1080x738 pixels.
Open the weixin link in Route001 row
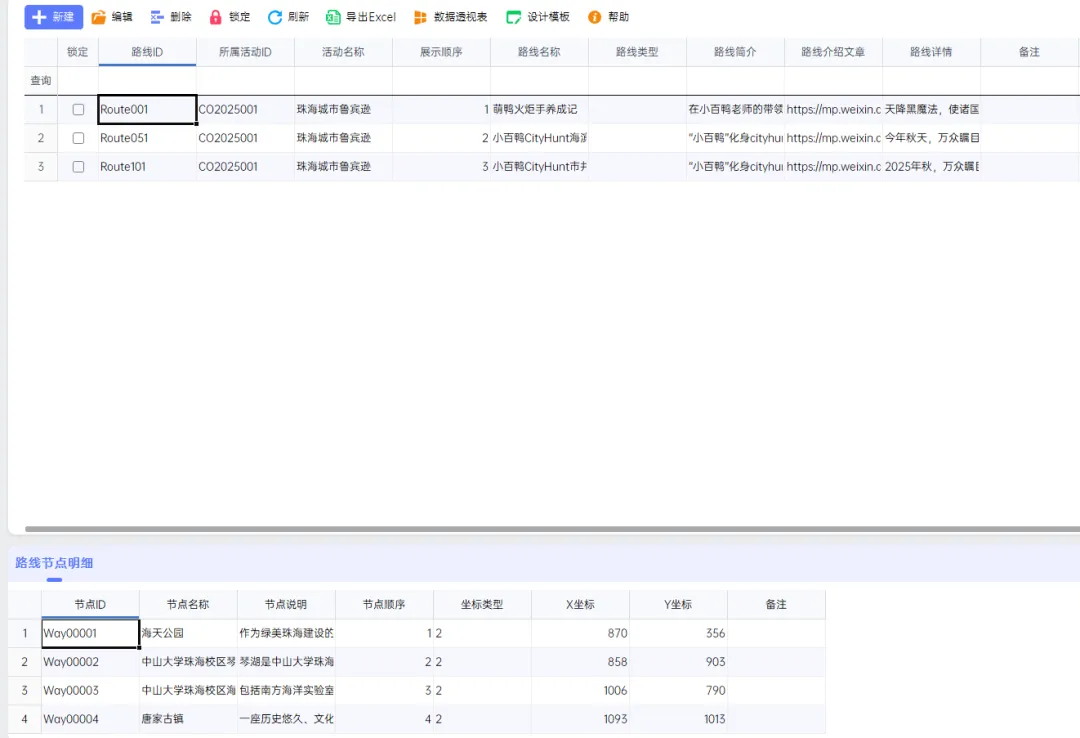click(x=833, y=110)
